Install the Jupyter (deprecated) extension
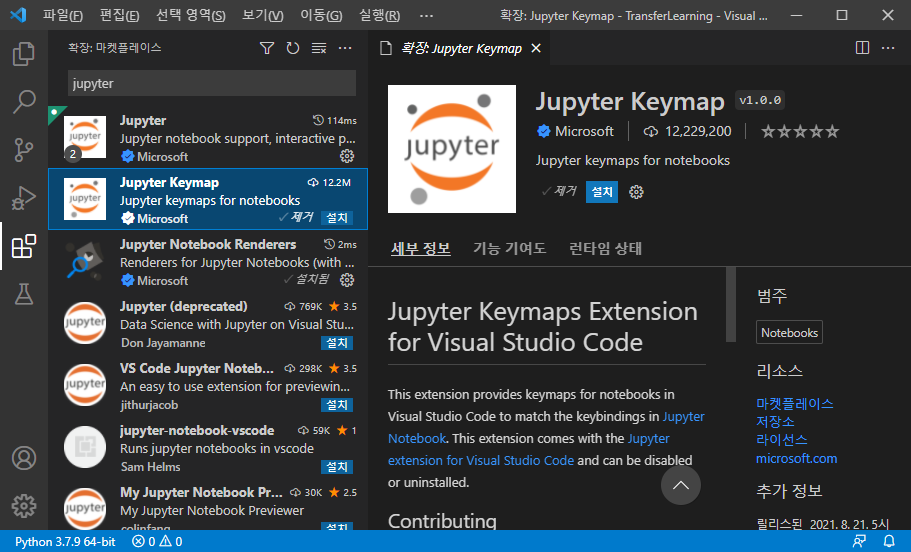Image resolution: width=911 pixels, height=552 pixels. [x=337, y=343]
